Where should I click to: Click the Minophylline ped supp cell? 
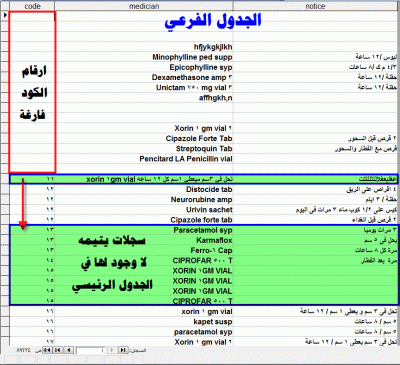tap(144, 57)
